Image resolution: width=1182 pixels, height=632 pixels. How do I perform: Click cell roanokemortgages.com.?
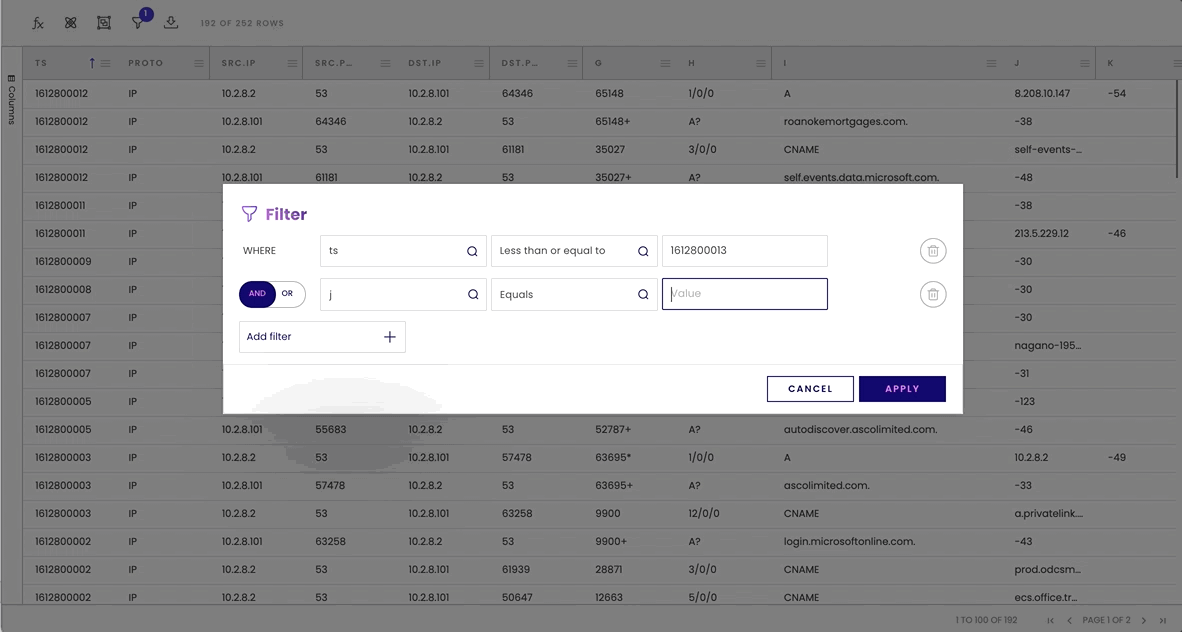click(x=846, y=121)
